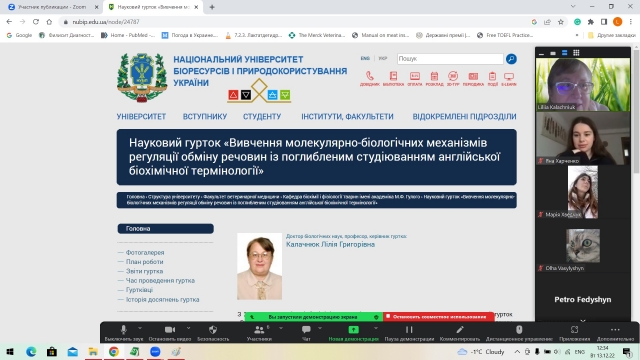This screenshot has width=640, height=360.
Task: Expand video options arrow next to camera
Action: click(x=188, y=328)
